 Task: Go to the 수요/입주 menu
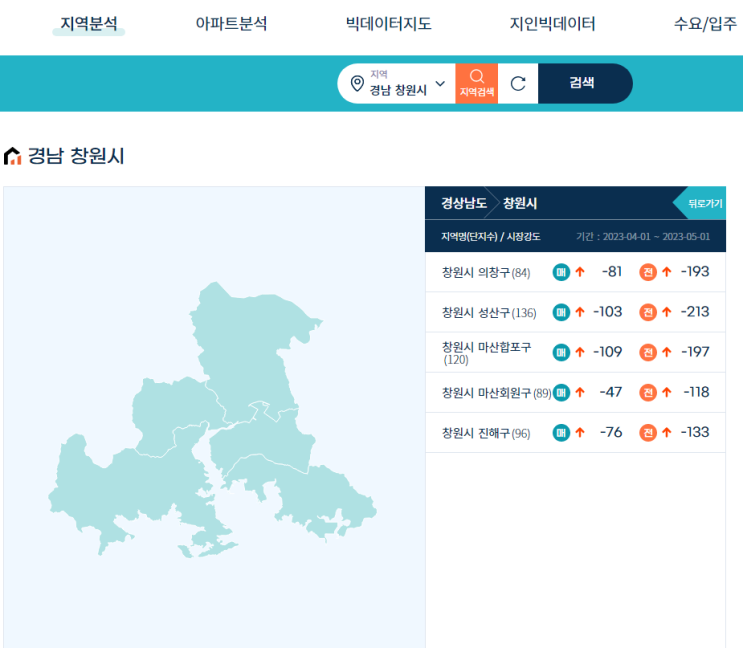[x=705, y=24]
